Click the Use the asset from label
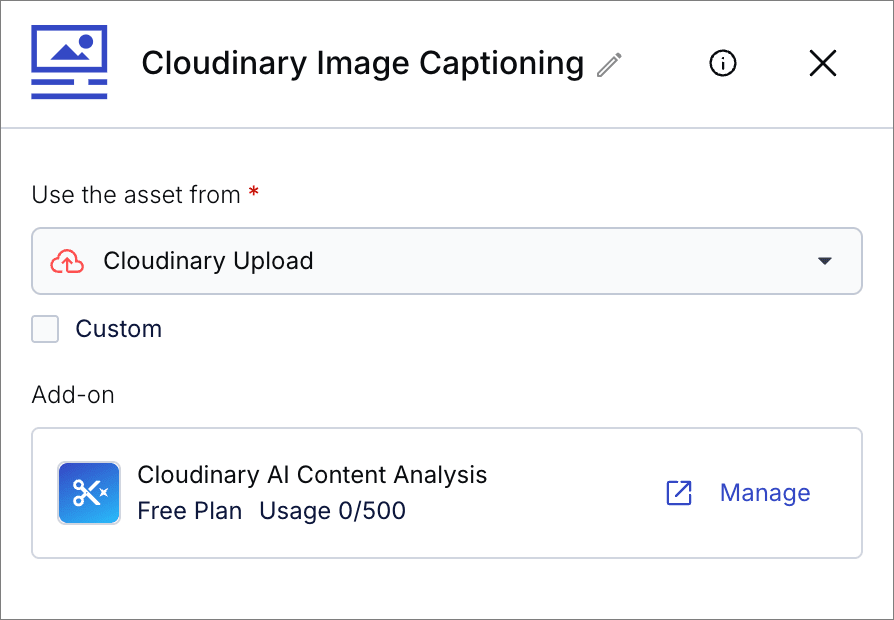The image size is (894, 620). coord(136,195)
